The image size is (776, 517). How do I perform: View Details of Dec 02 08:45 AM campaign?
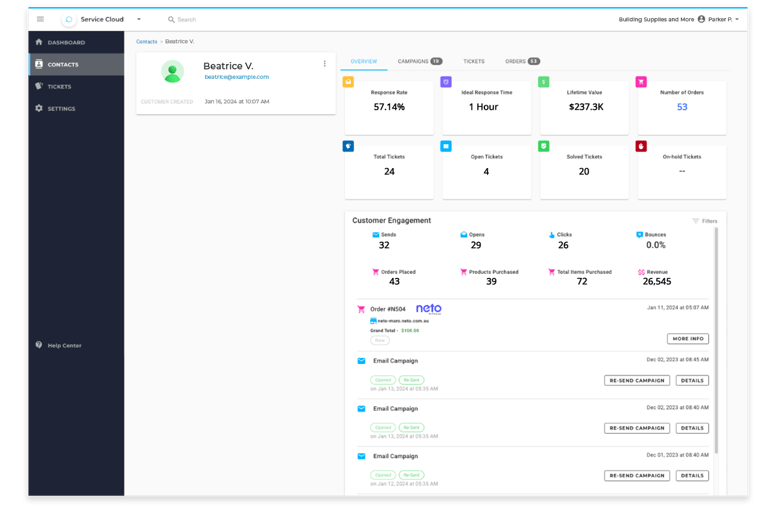click(692, 380)
